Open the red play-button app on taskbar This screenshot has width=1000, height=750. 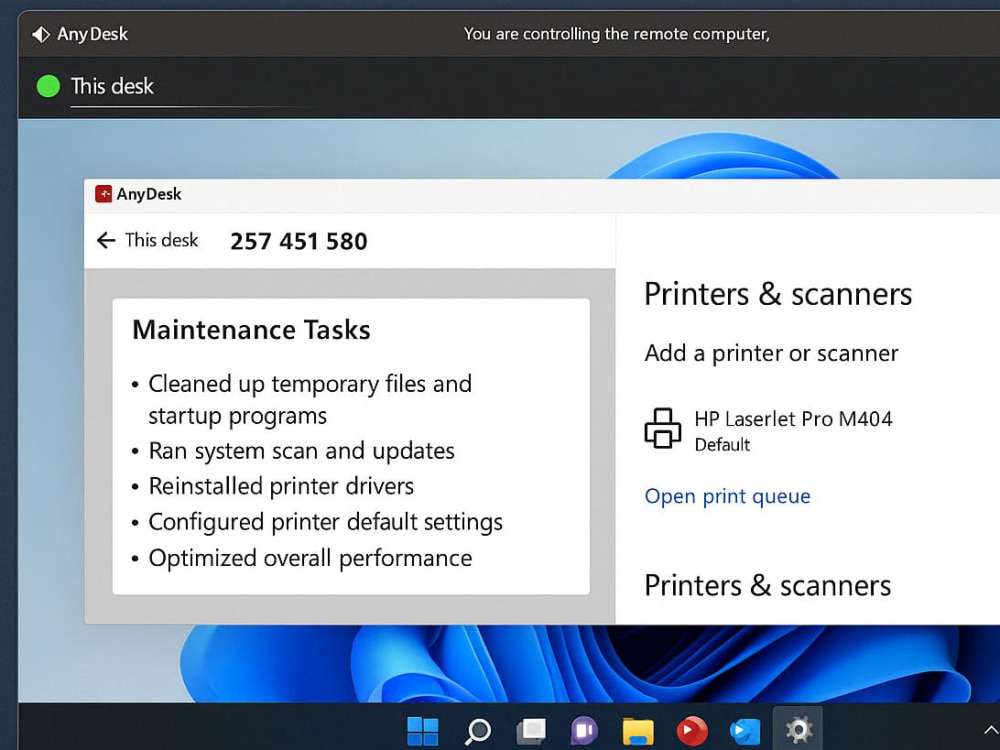(691, 731)
